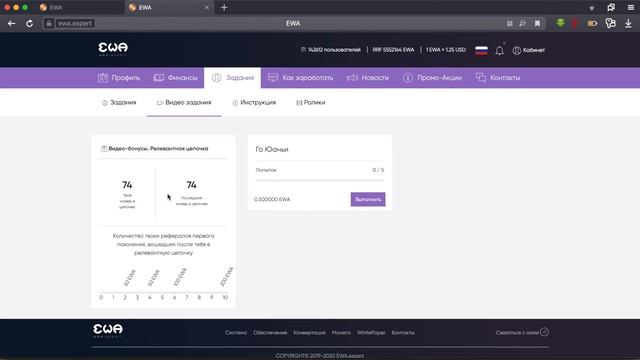Image resolution: width=640 pixels, height=360 pixels.
Task: Open the Профиль menu item
Action: tap(119, 78)
